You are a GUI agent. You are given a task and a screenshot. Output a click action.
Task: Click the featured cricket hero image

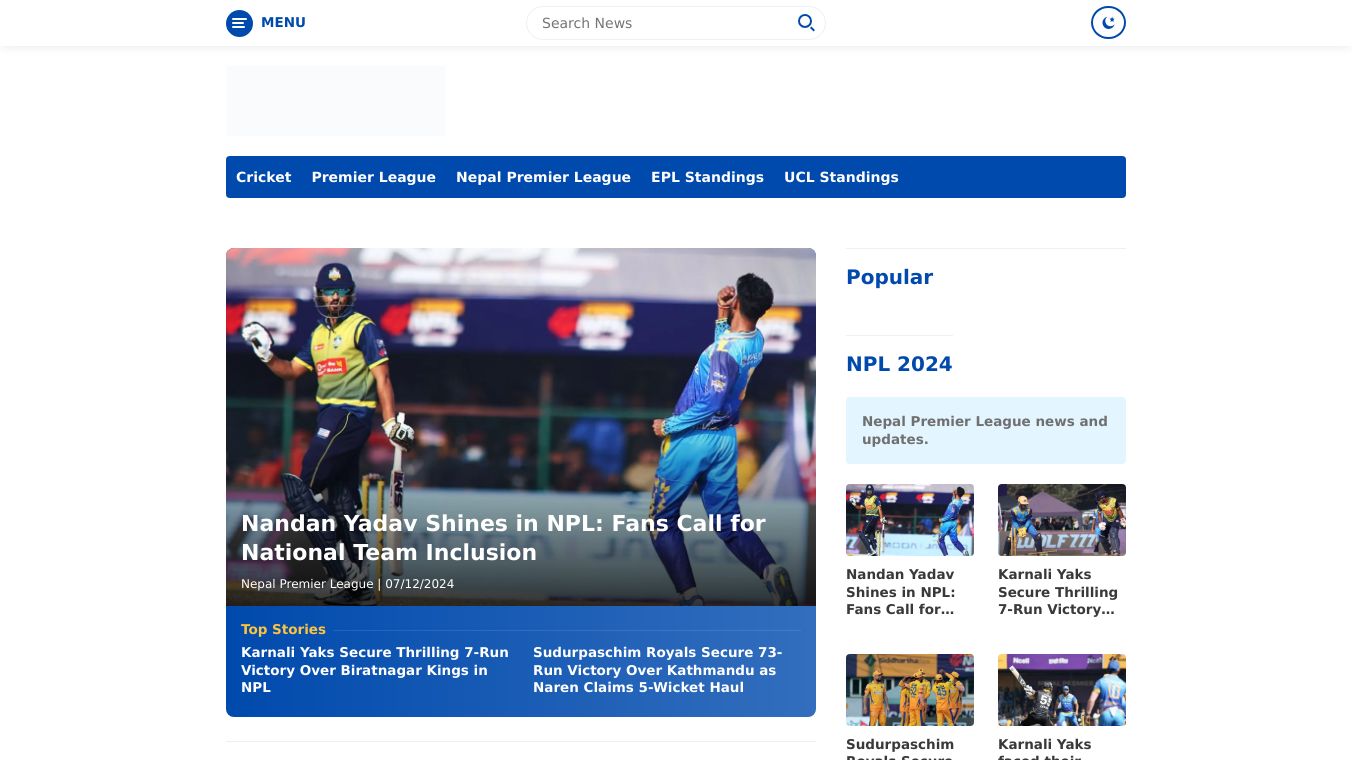pos(520,380)
